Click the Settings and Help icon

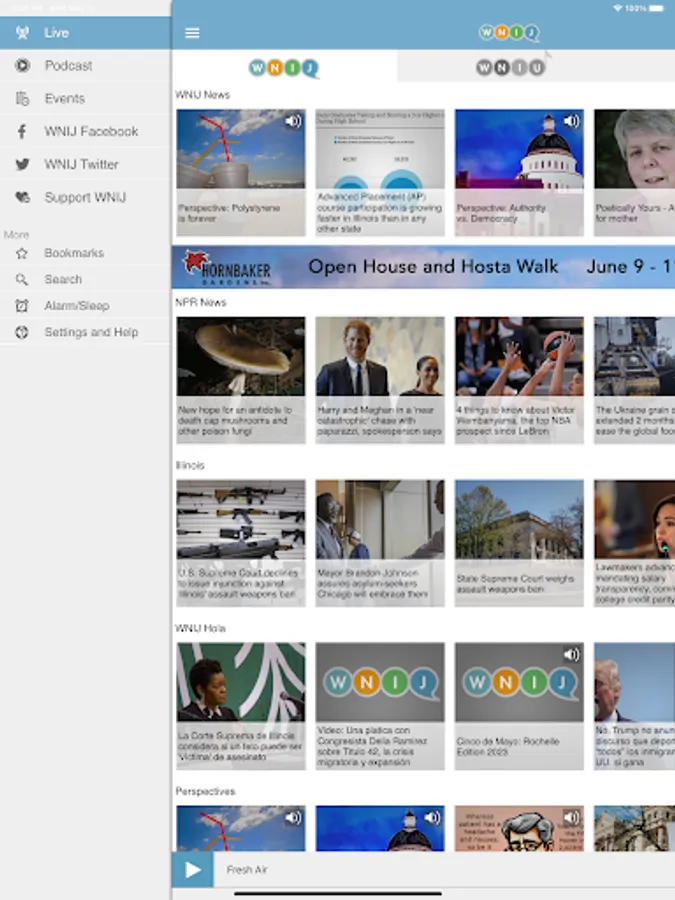[x=22, y=332]
